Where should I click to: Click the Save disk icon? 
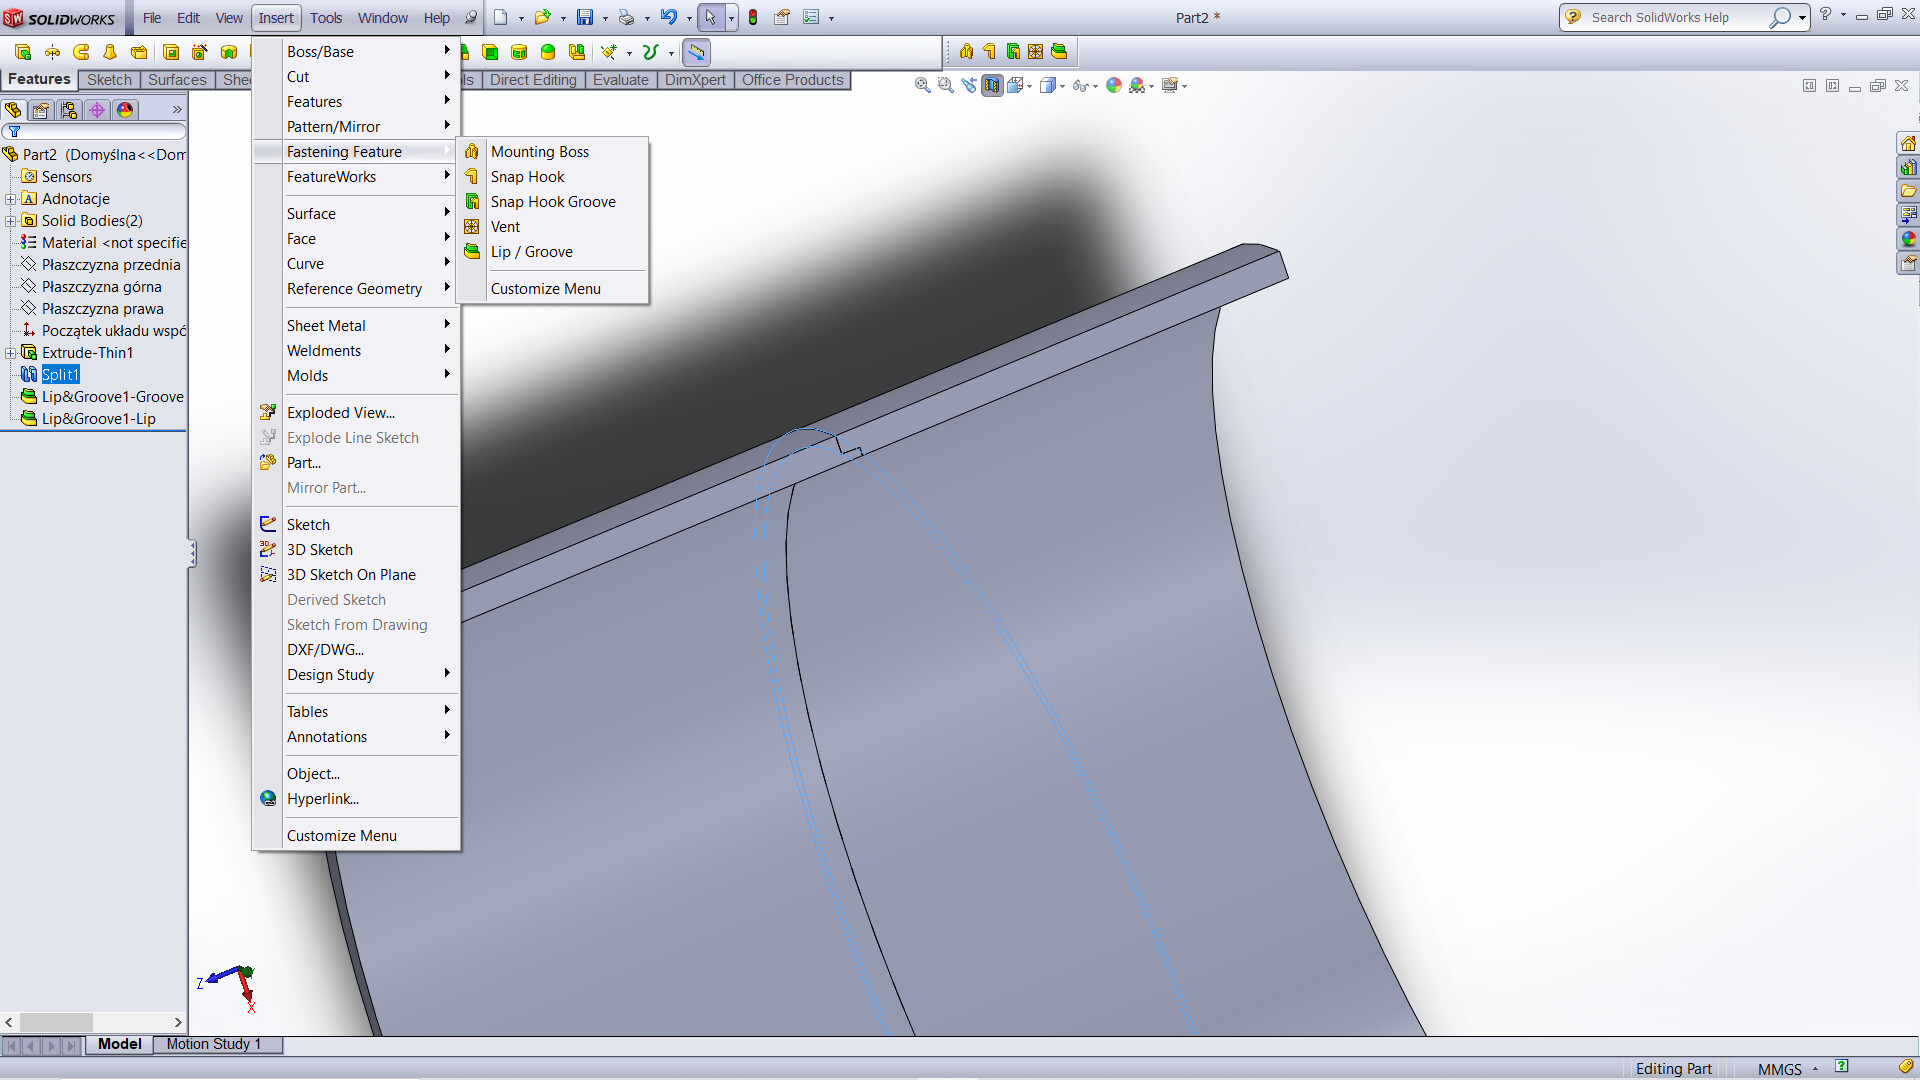tap(585, 17)
